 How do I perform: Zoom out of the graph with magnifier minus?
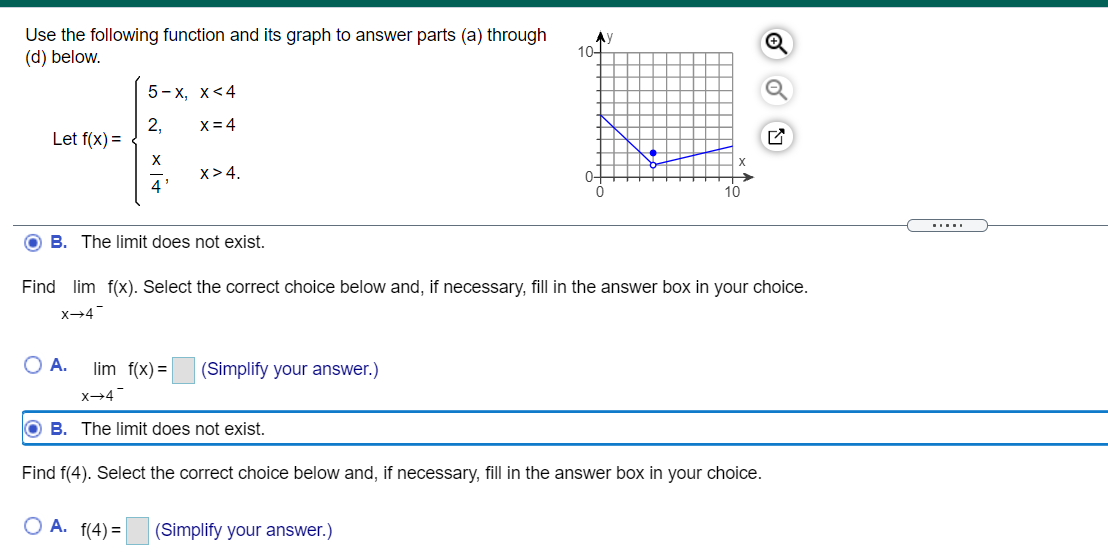tap(776, 90)
